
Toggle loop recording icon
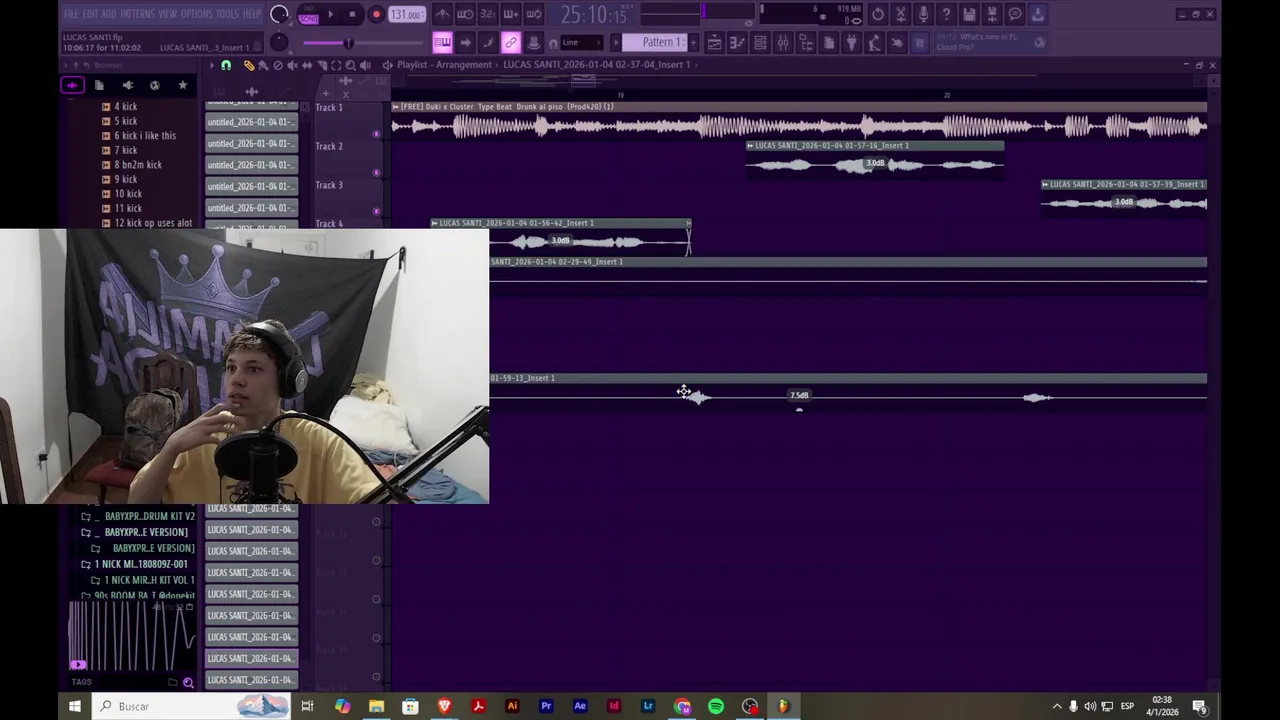click(534, 14)
